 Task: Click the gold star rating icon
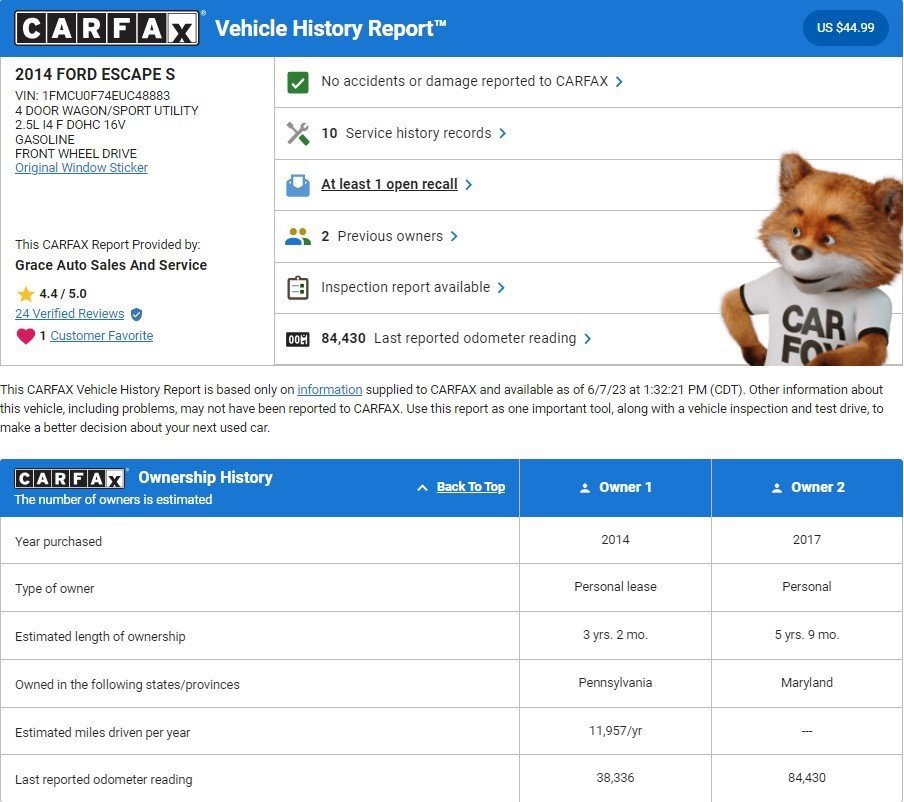(x=25, y=294)
